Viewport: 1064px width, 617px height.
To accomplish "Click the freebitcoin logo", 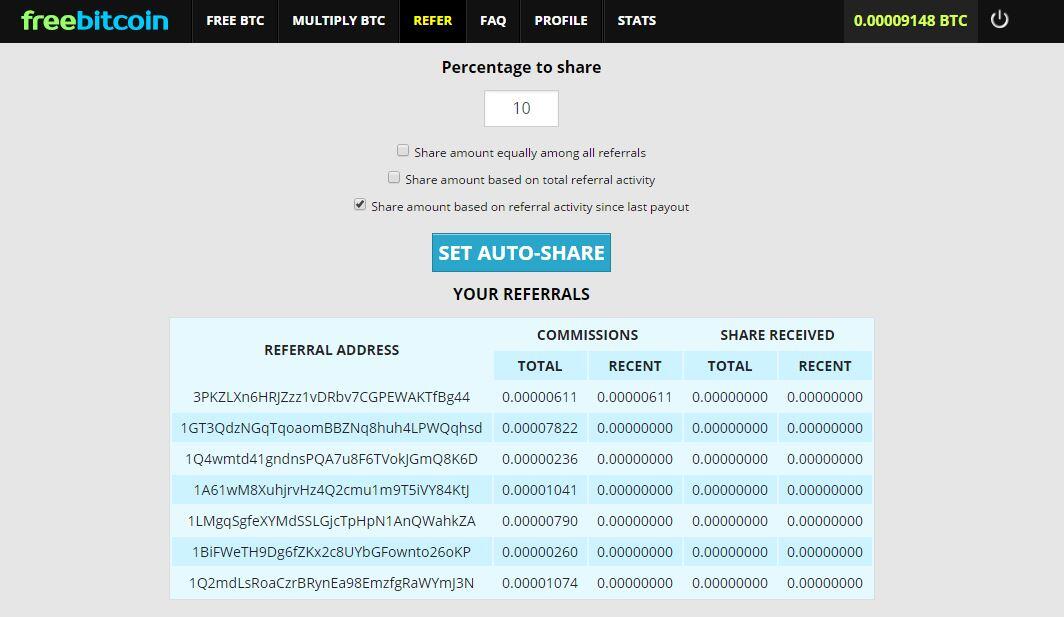I will click(95, 20).
